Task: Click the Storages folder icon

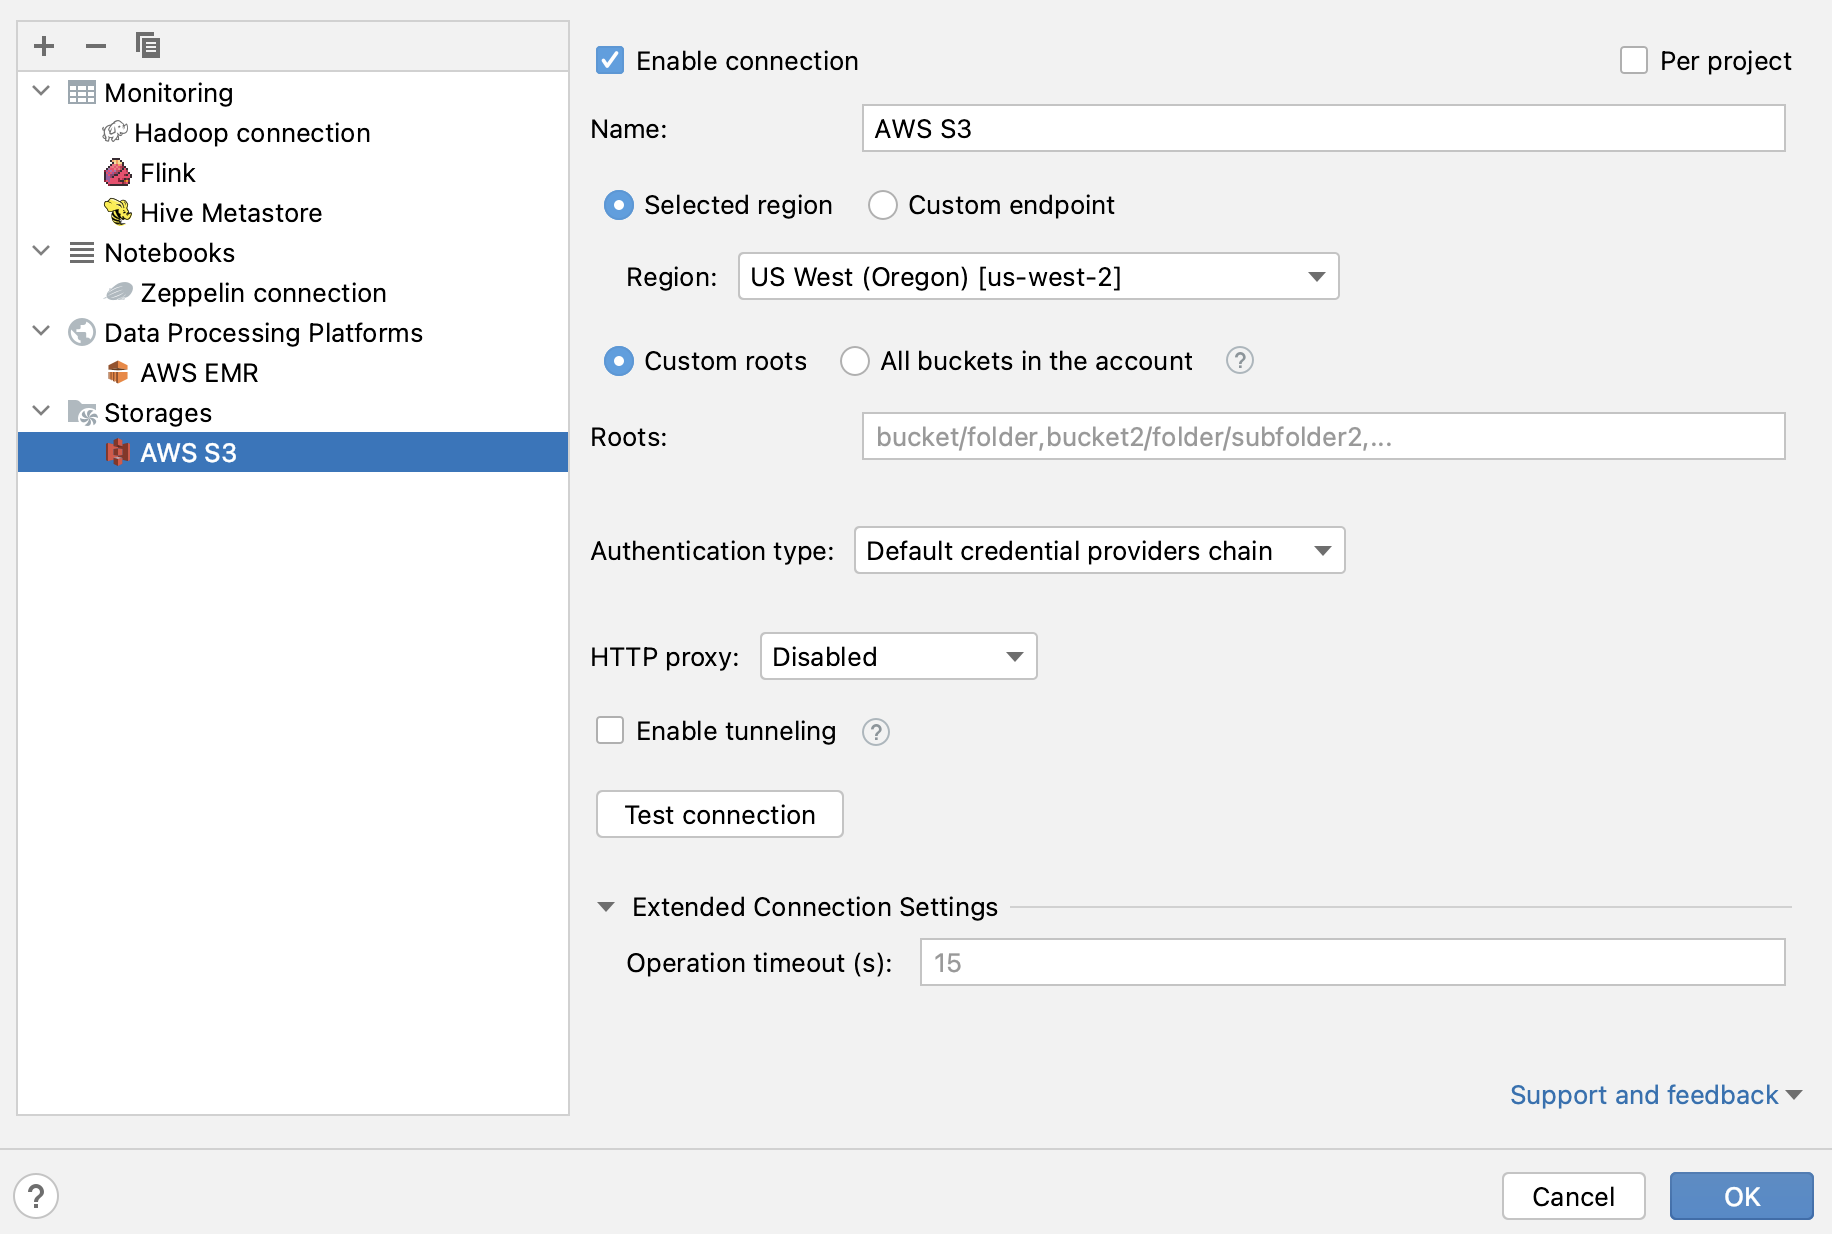Action: 82,413
